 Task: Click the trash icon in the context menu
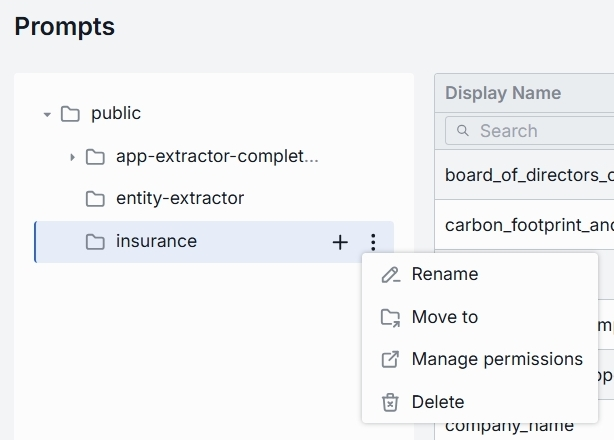click(390, 402)
